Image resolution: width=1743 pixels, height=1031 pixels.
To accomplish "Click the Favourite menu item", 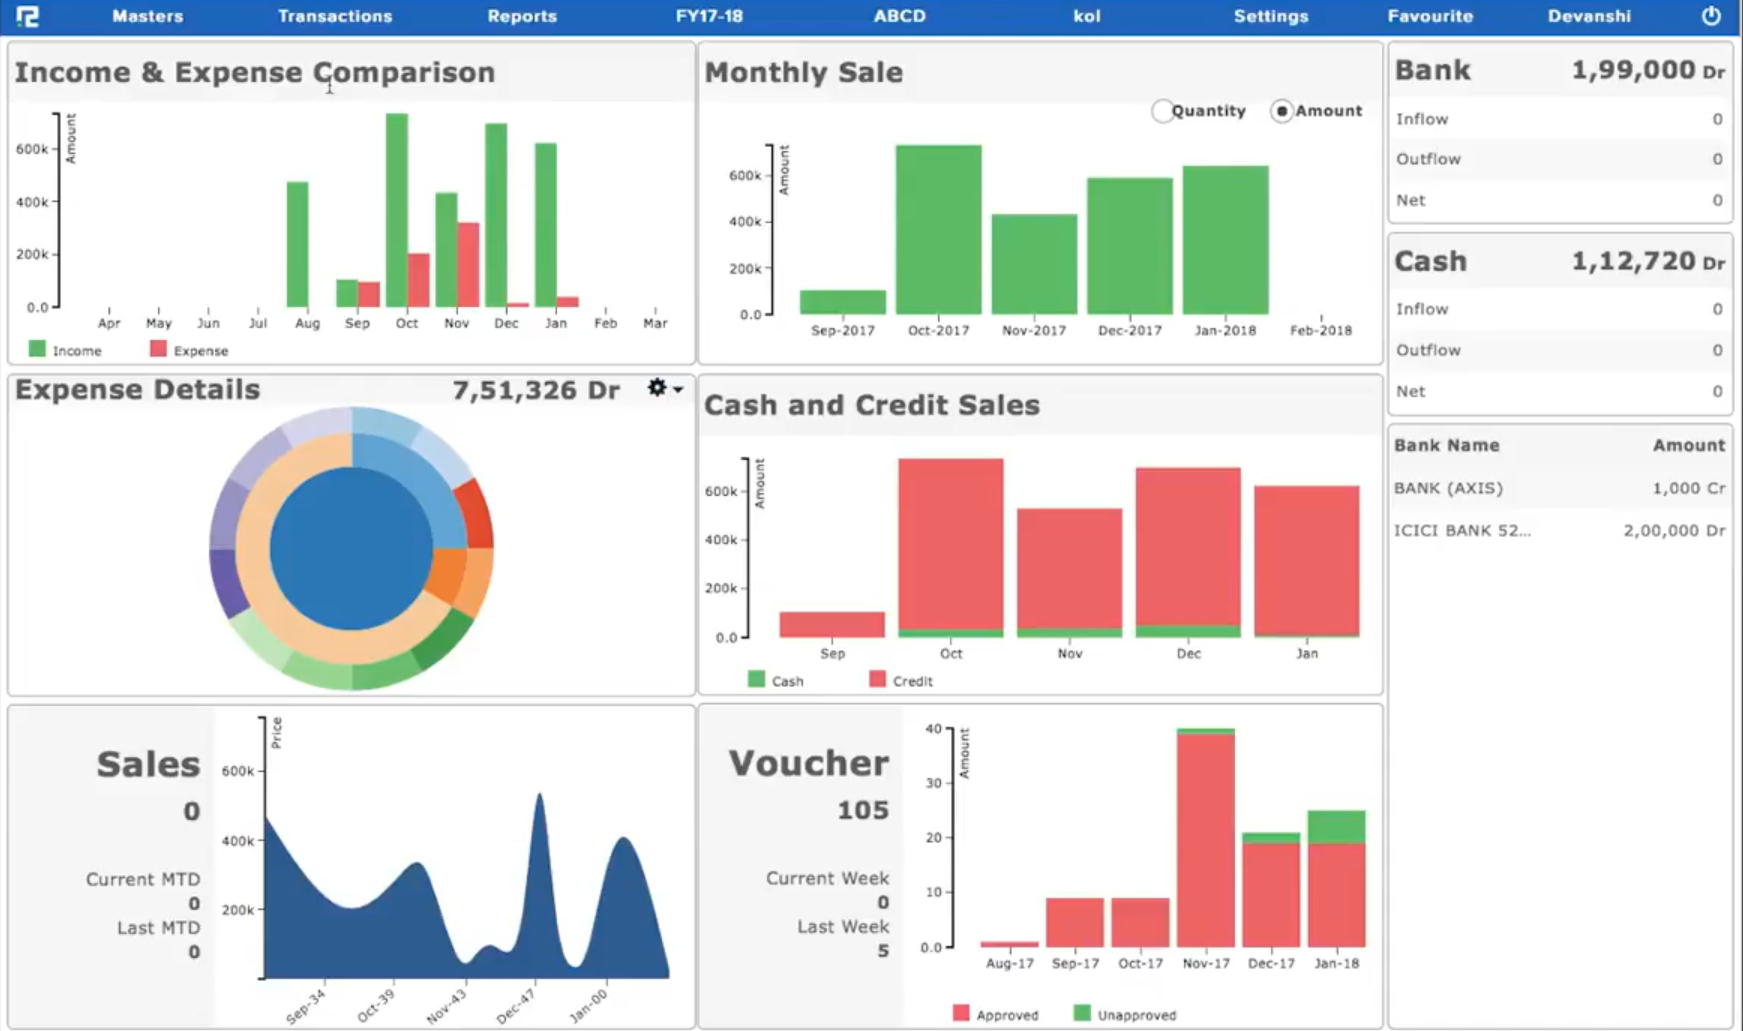I will point(1431,16).
